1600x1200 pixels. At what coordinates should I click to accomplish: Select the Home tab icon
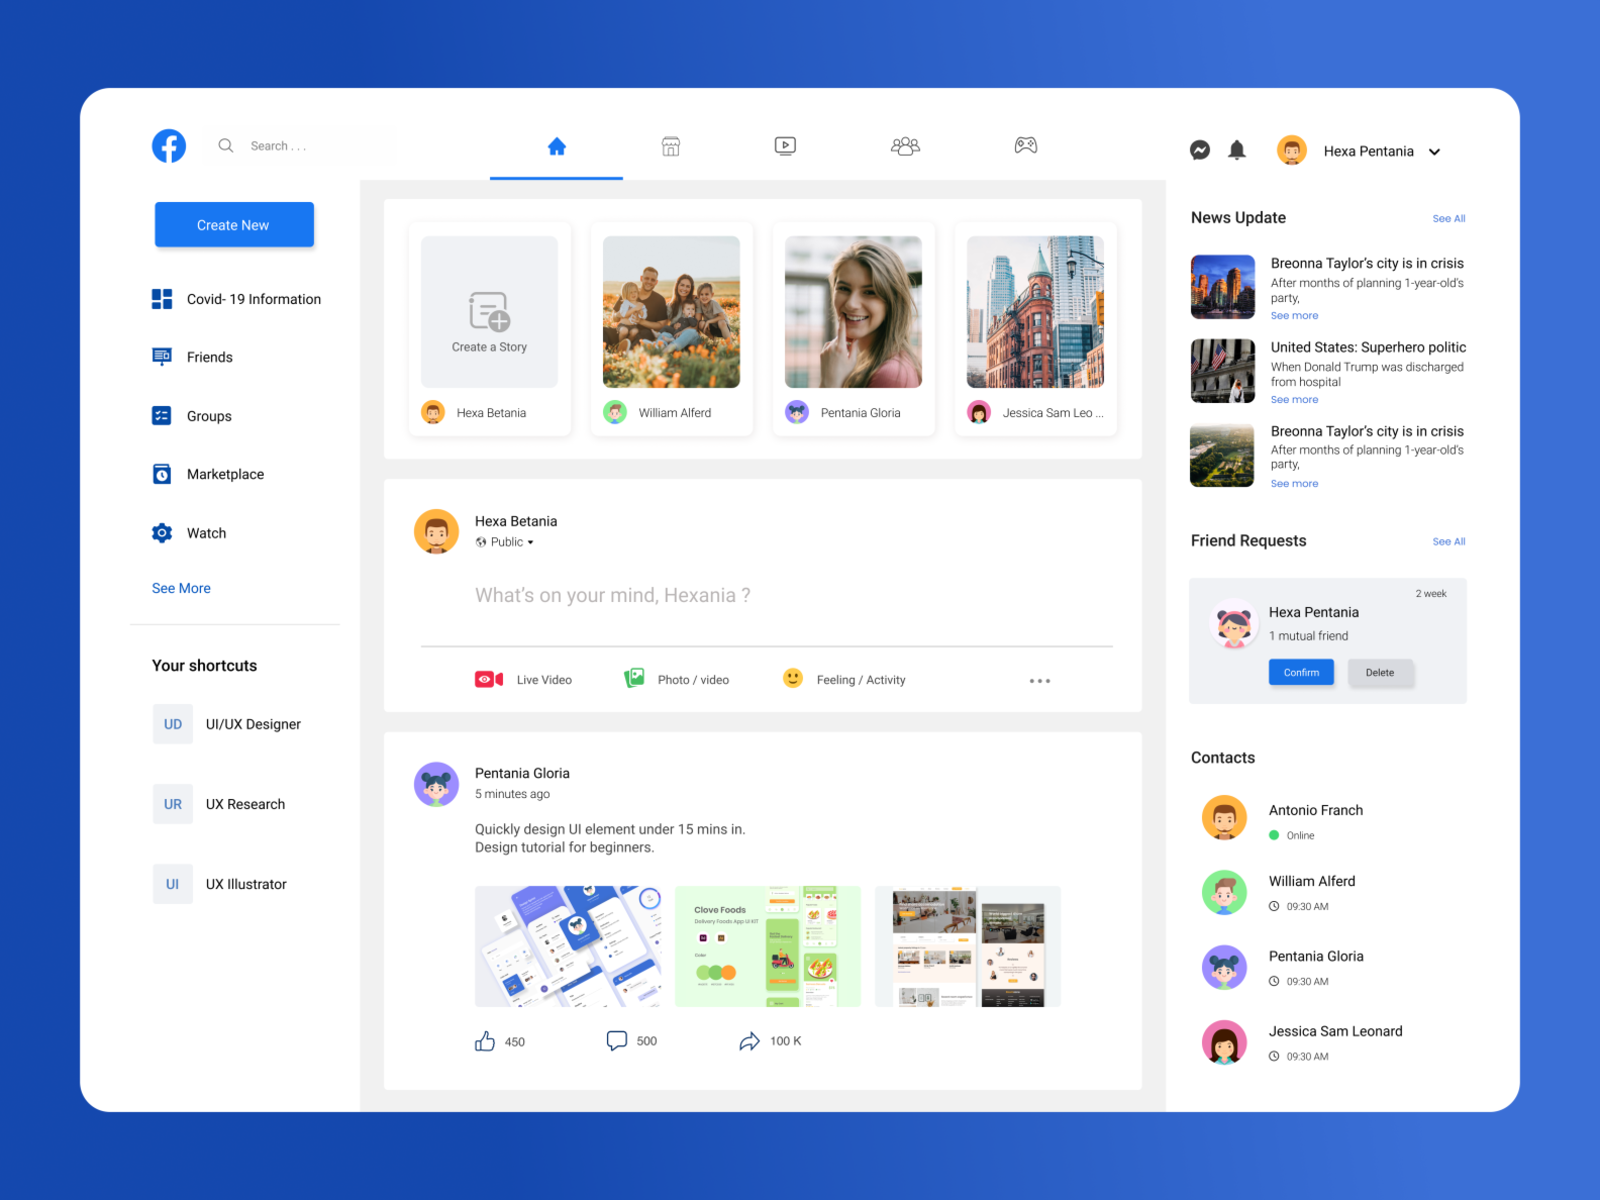point(556,145)
